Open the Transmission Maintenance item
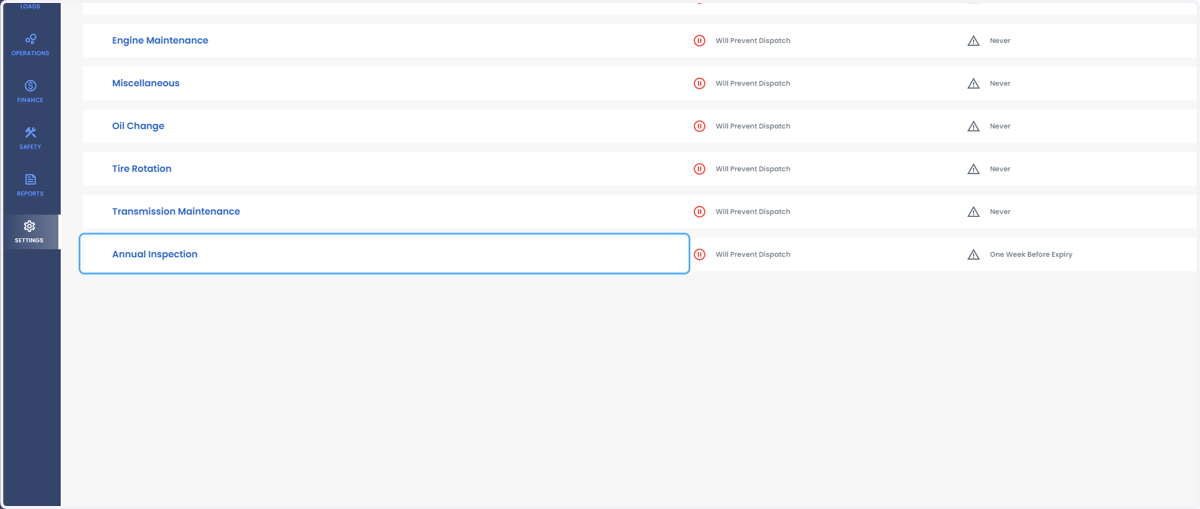The width and height of the screenshot is (1200, 509). [176, 212]
